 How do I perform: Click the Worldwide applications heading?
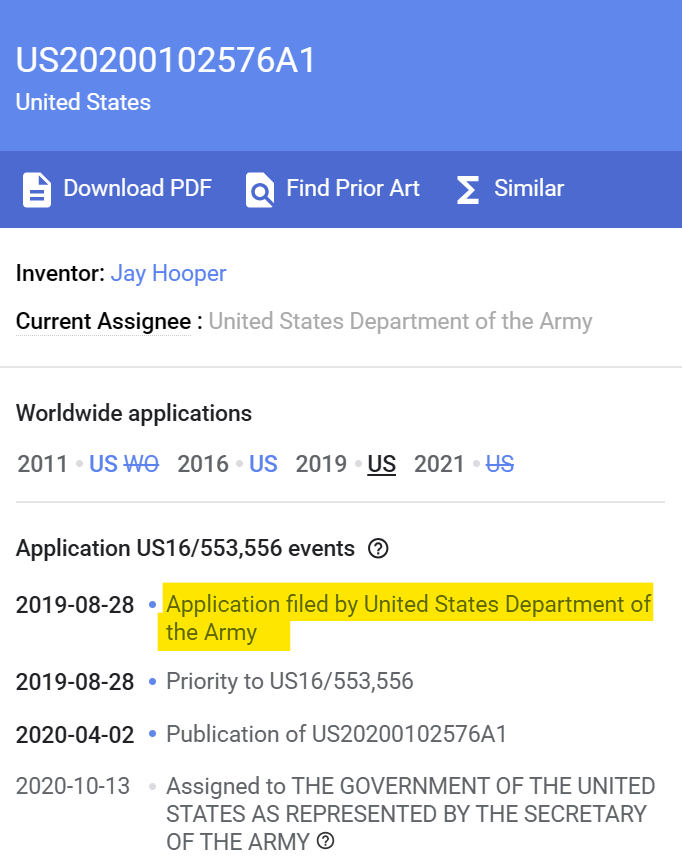point(134,413)
